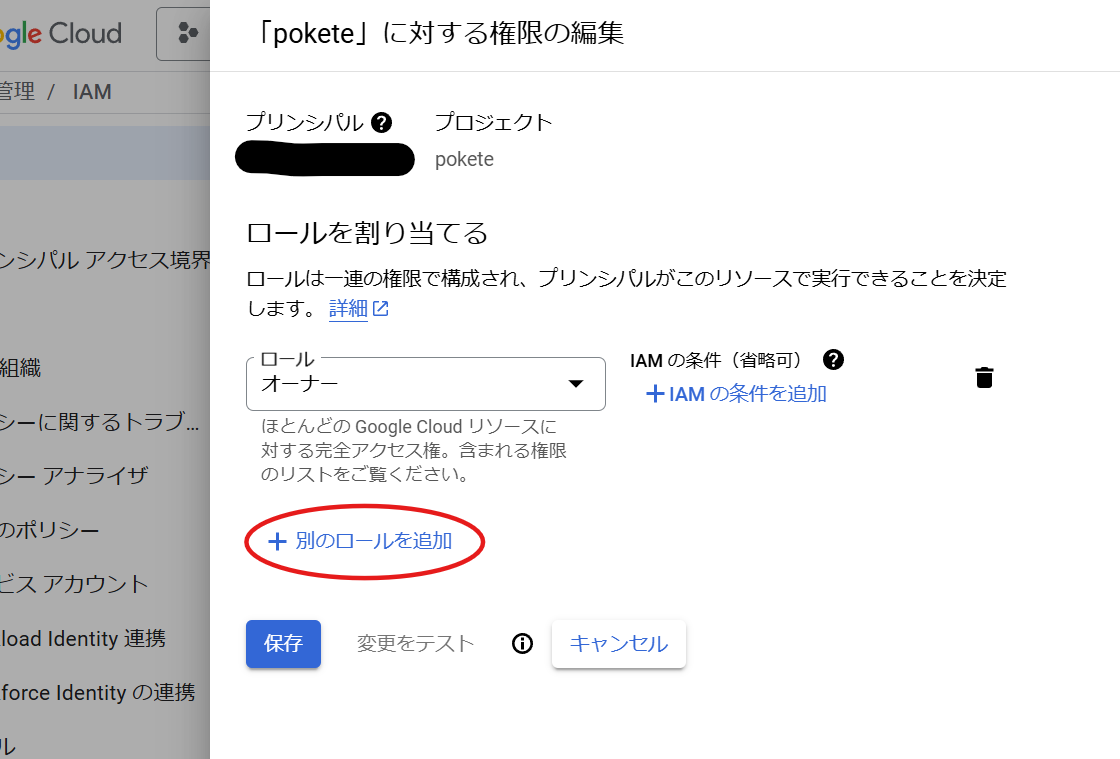Open ポリシー アナライザ in the sidebar
The height and width of the screenshot is (759, 1120).
[74, 476]
